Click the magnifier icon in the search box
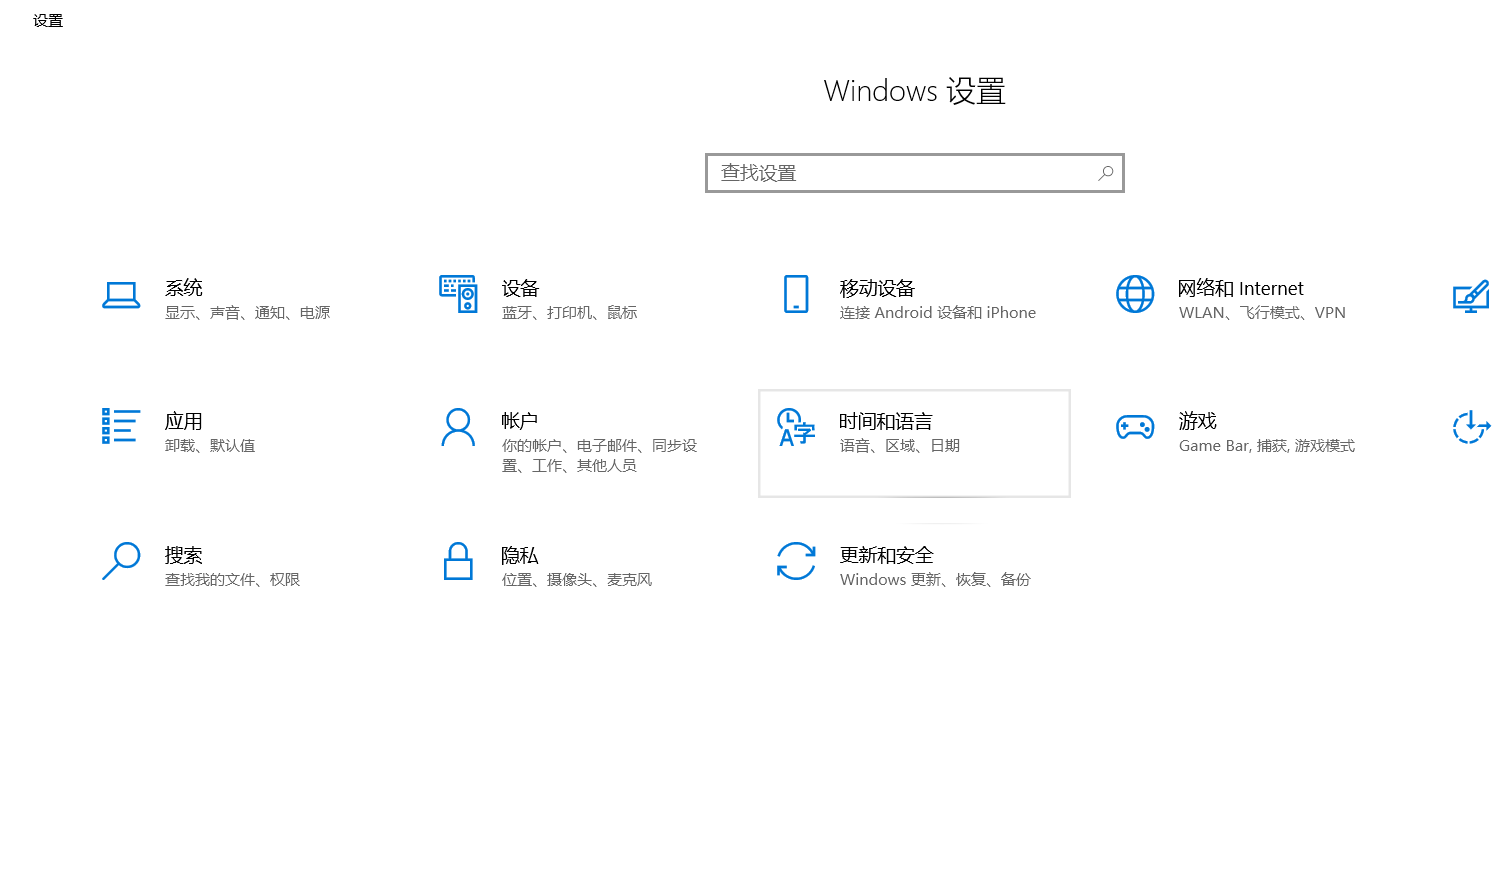The image size is (1492, 881). point(1105,173)
